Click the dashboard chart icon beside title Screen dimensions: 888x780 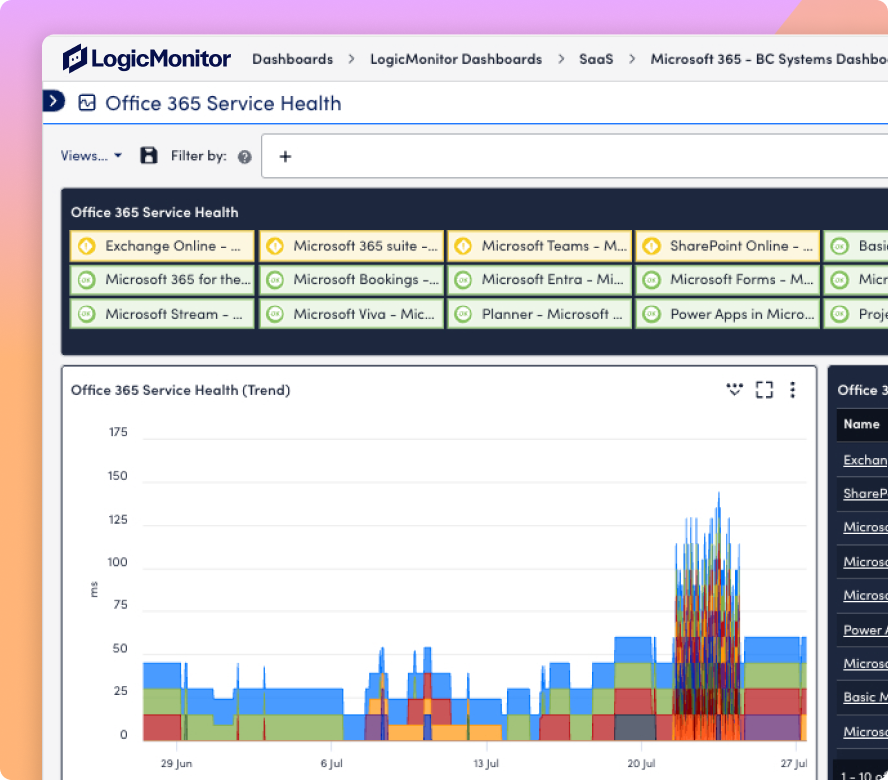click(87, 103)
